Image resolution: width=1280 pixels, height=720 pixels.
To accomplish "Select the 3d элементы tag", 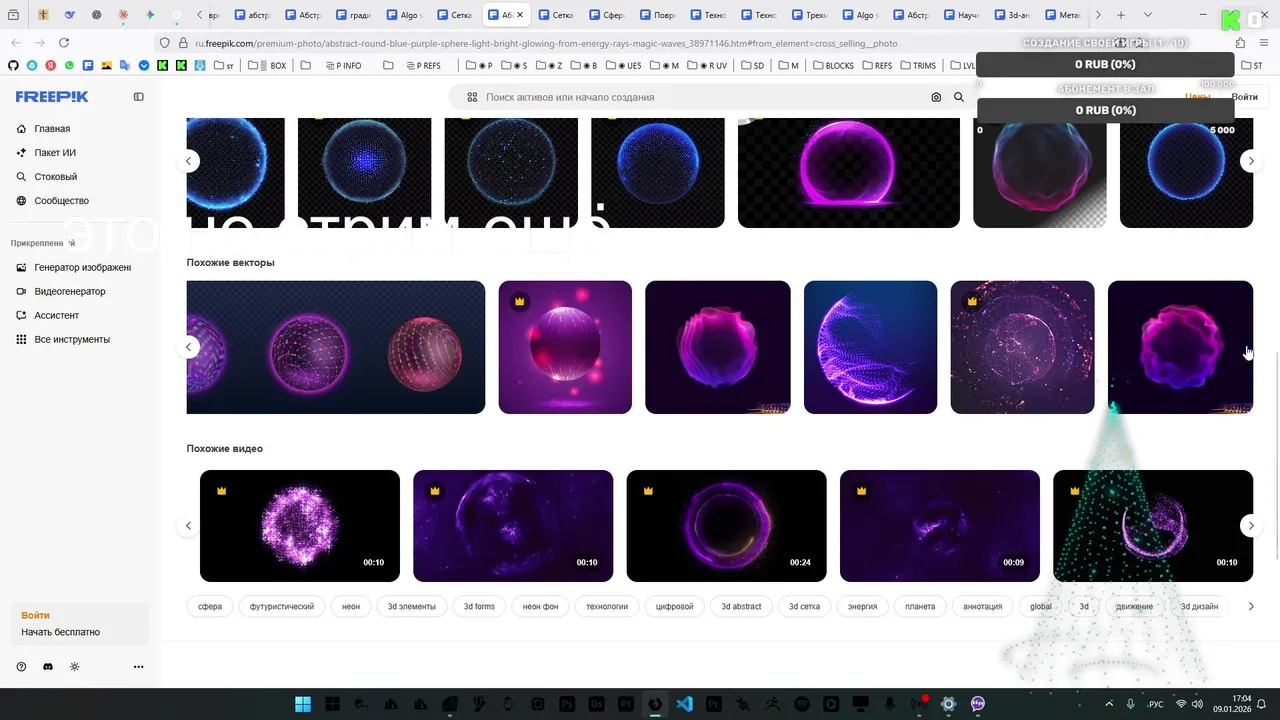I will [x=412, y=606].
